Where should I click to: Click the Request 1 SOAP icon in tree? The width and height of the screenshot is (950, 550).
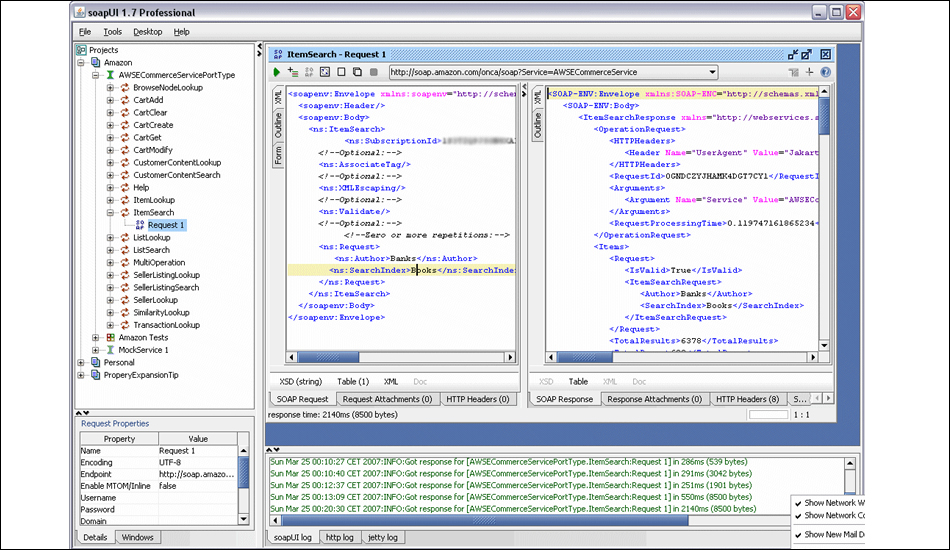coord(140,225)
